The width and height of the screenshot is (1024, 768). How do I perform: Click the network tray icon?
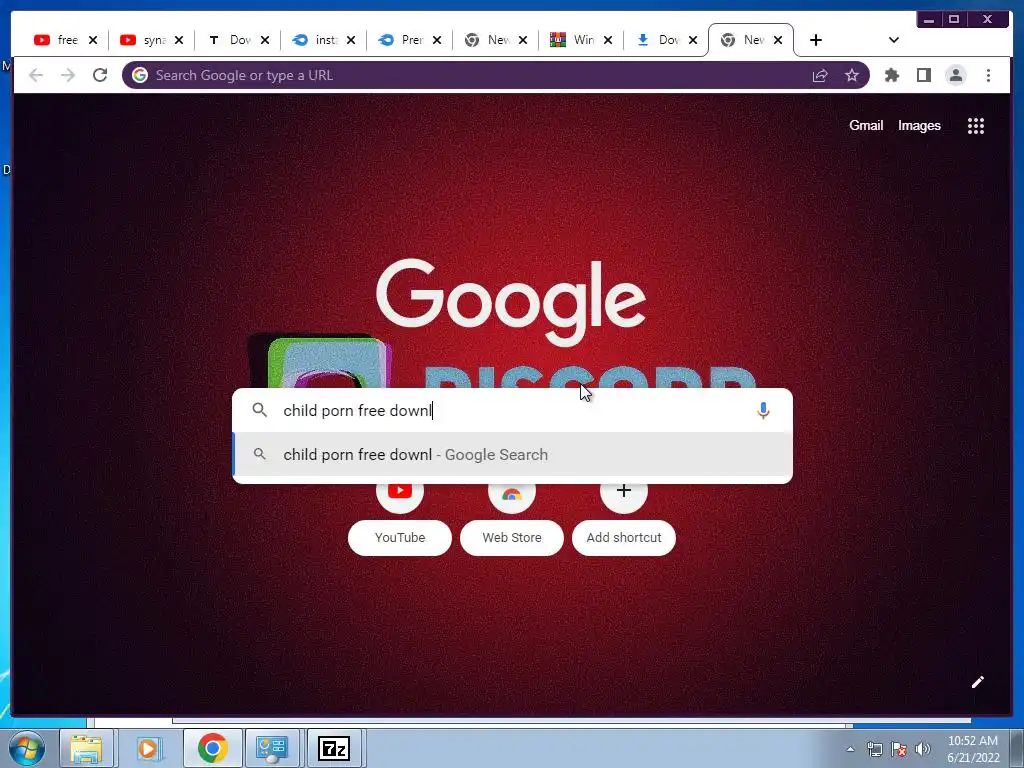(x=874, y=749)
